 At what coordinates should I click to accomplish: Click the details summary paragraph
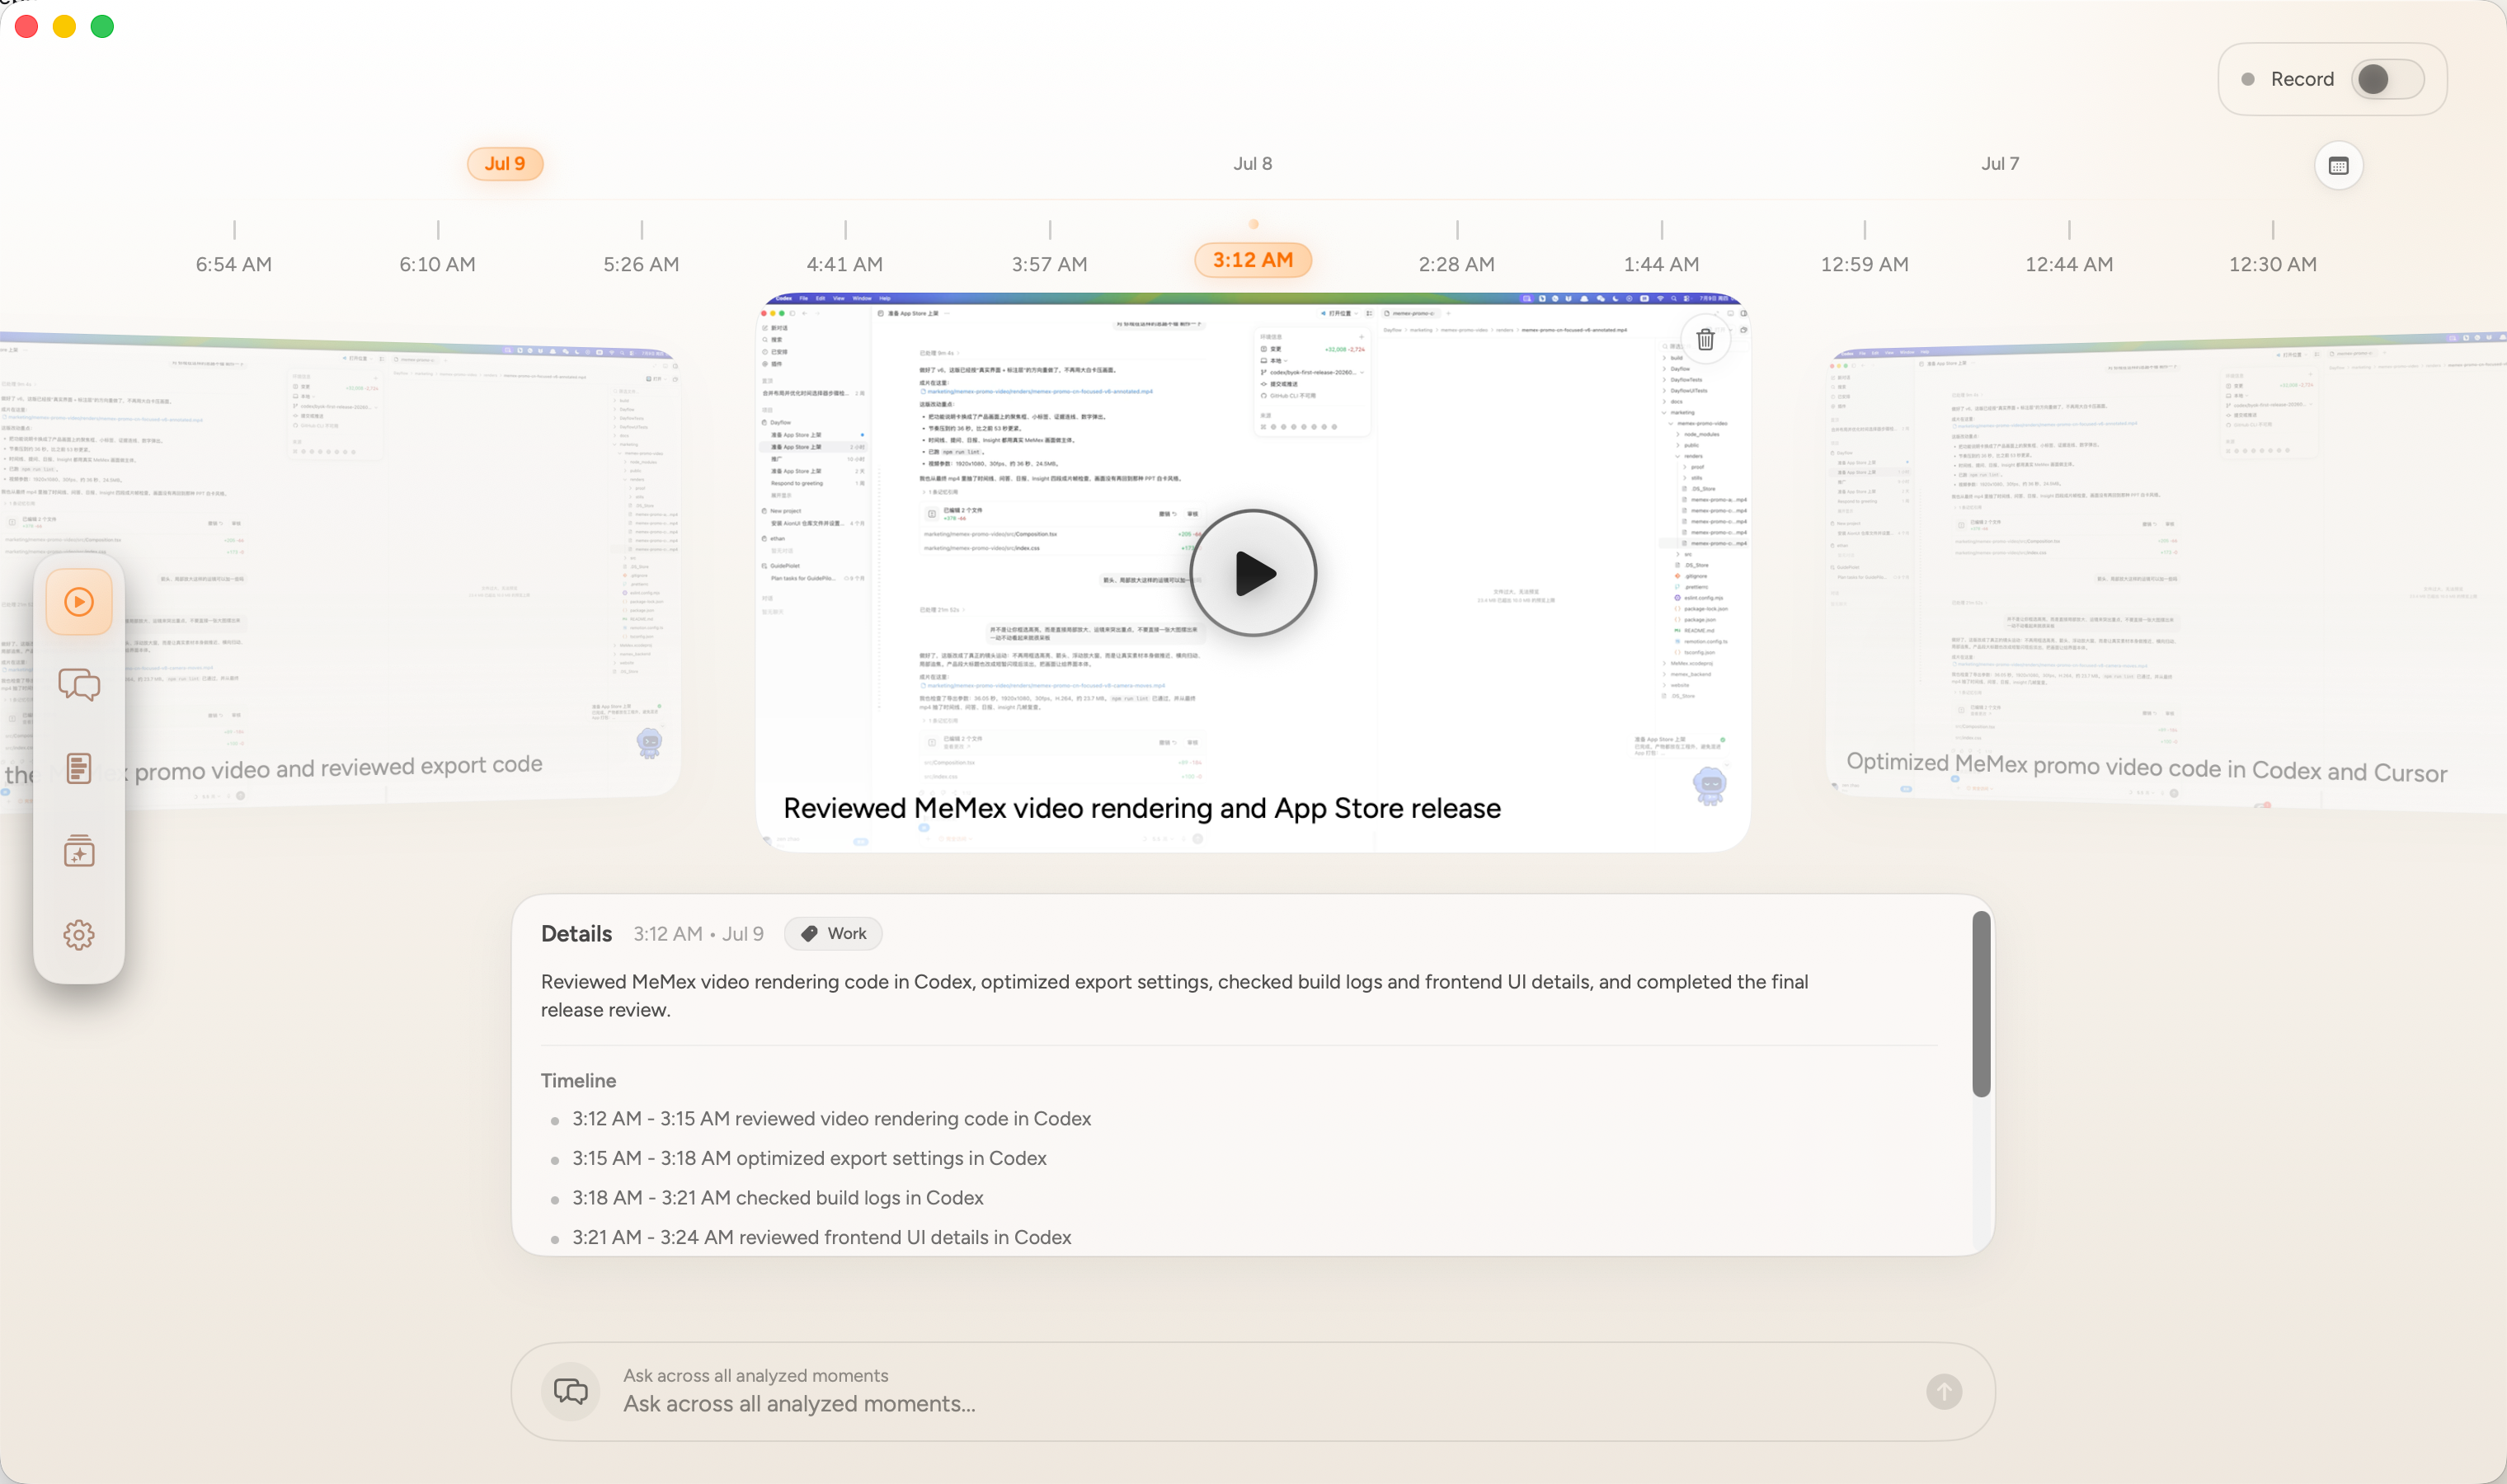[1174, 995]
